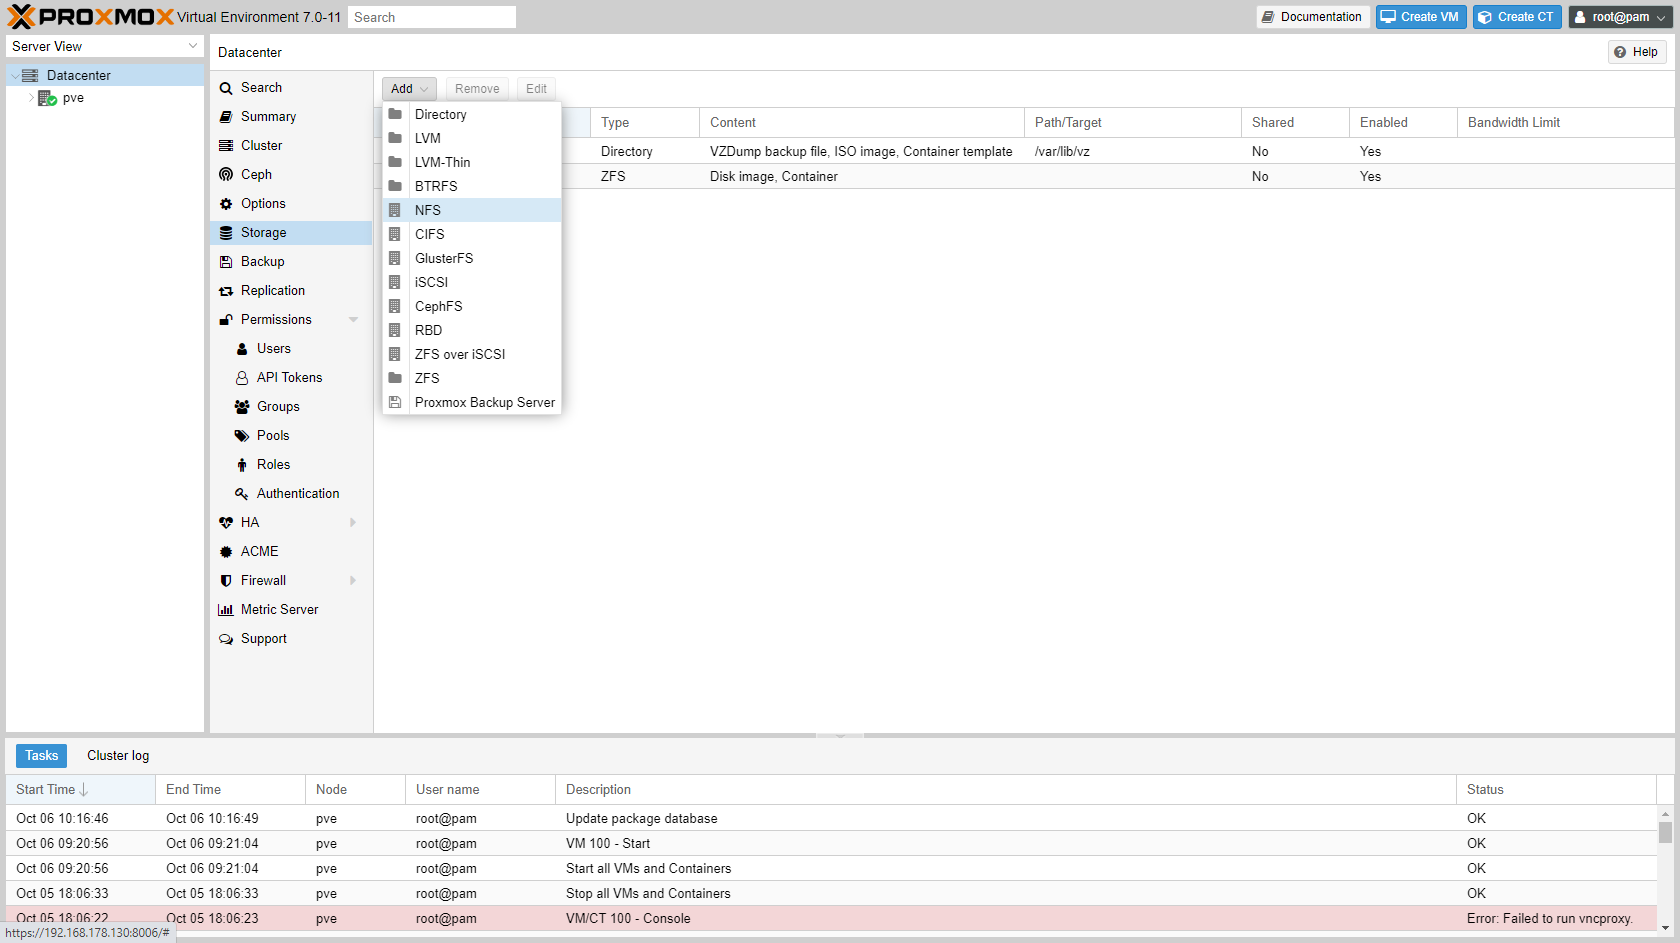Screen dimensions: 1680x943
Task: Click the Help question mark icon
Action: (x=1620, y=52)
